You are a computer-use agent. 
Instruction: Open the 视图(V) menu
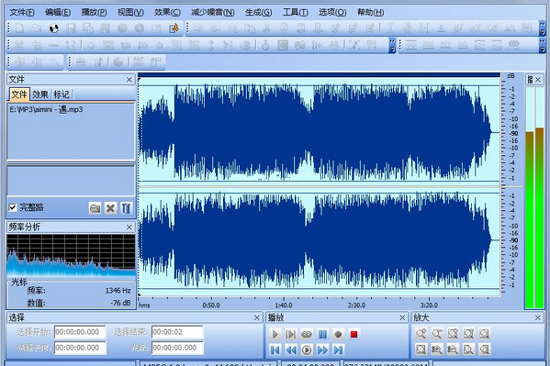tap(130, 12)
